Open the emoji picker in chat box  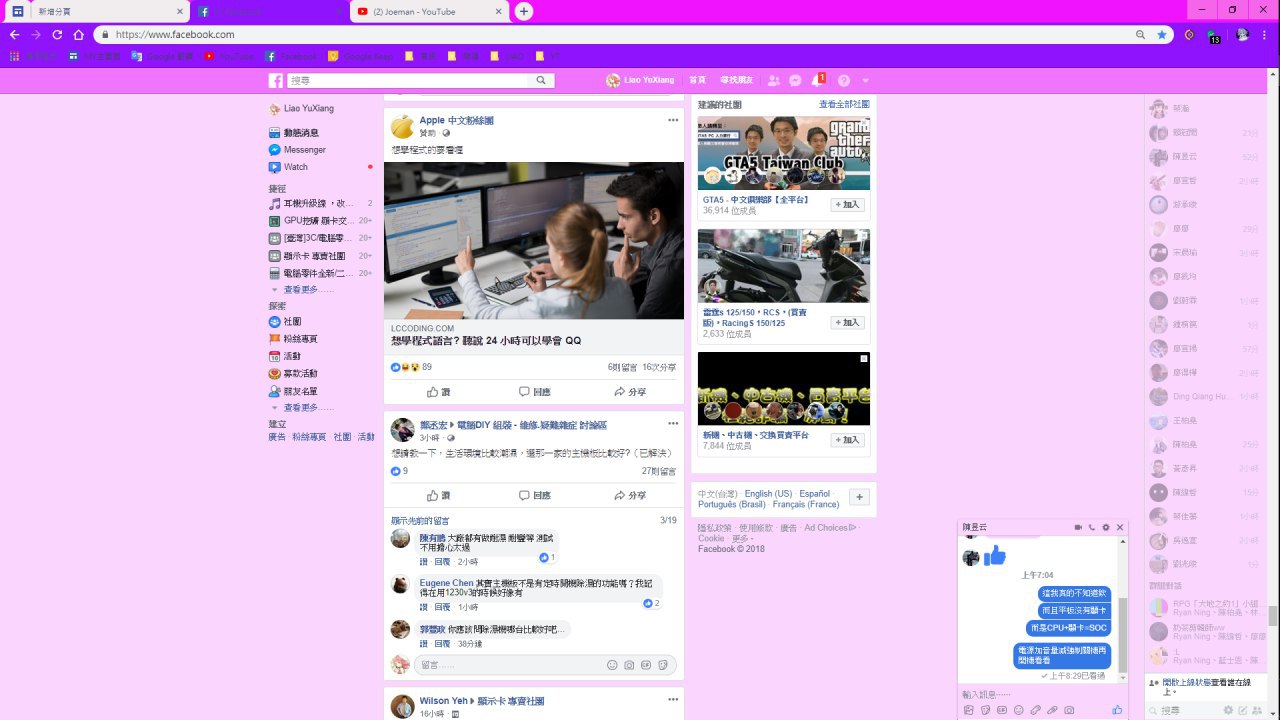1018,710
